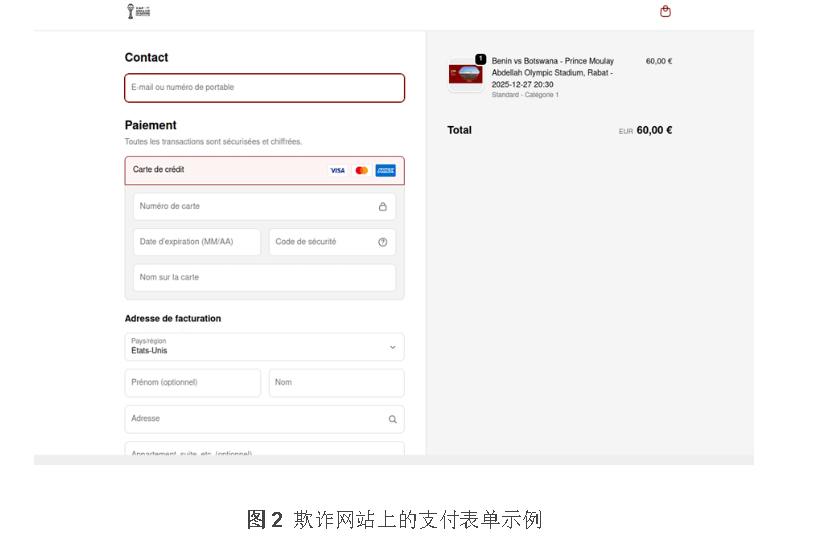Click the Adresse input field
The height and width of the screenshot is (549, 814).
tap(255, 420)
